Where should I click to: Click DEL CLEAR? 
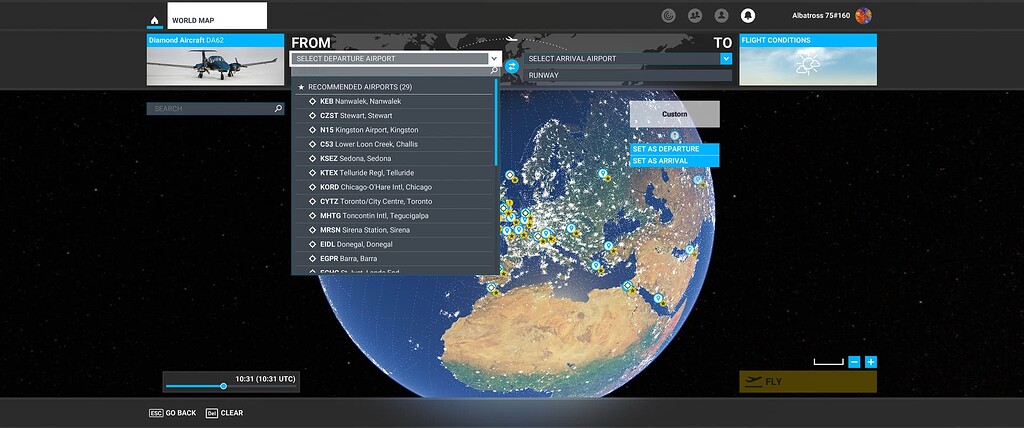[x=225, y=413]
